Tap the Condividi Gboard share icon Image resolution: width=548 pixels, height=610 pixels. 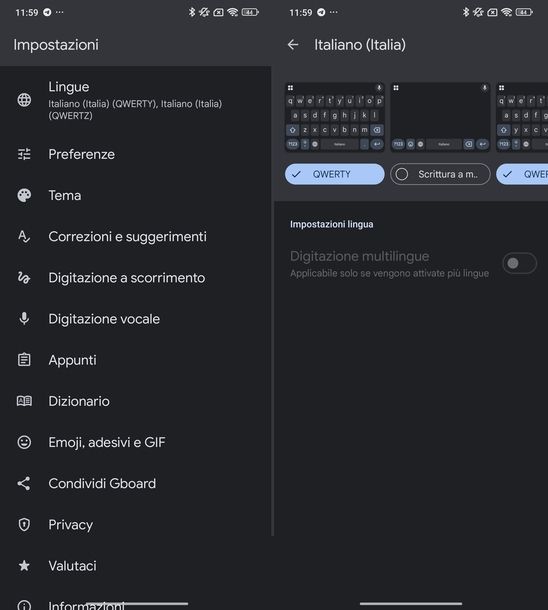coord(24,484)
